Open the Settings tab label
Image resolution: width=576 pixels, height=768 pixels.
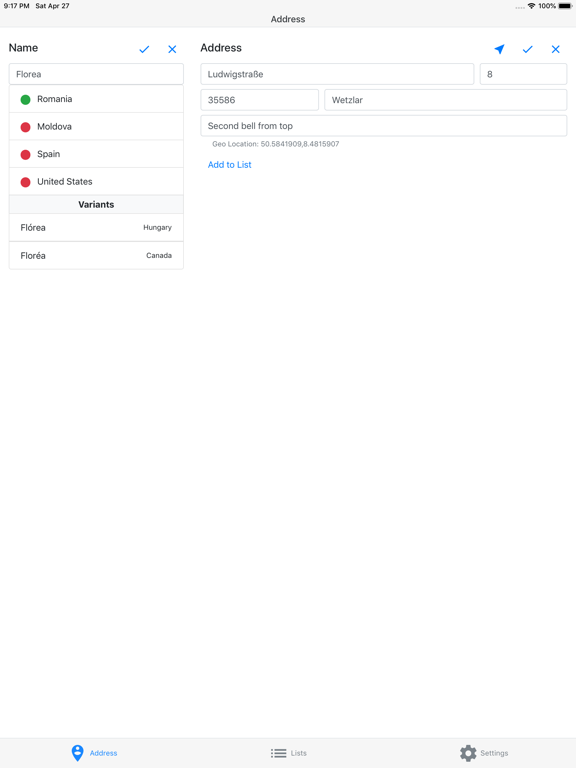coord(494,753)
